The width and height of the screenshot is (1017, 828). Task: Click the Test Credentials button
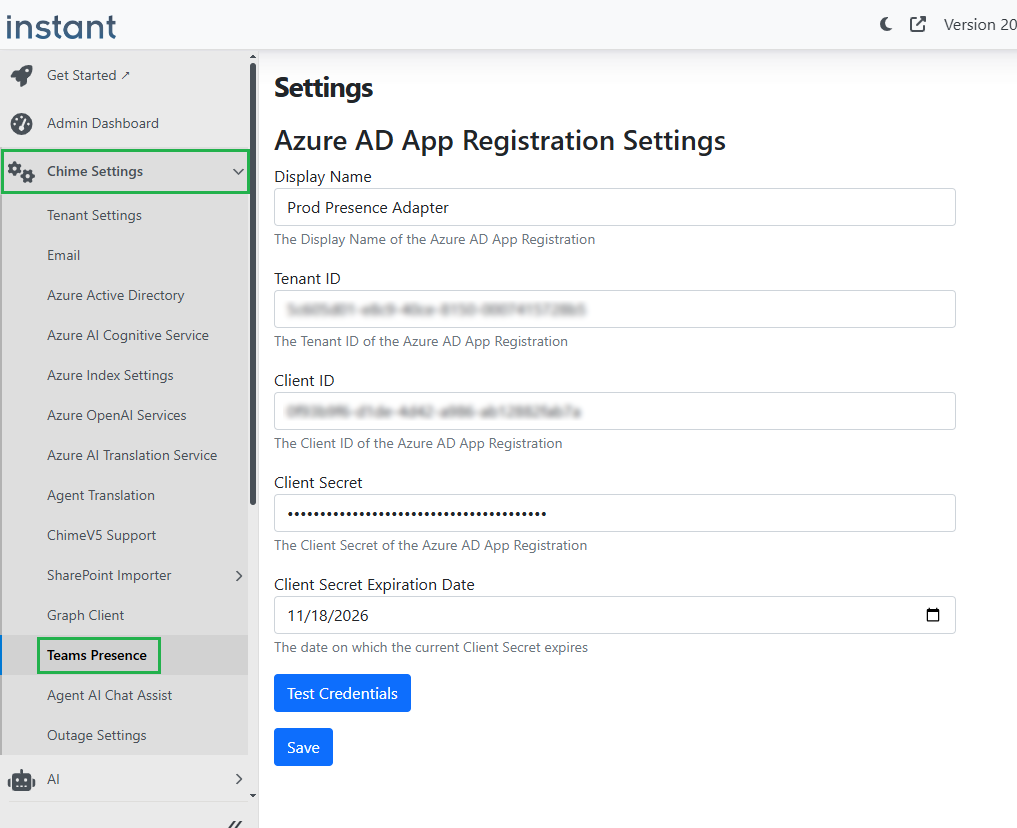click(342, 693)
